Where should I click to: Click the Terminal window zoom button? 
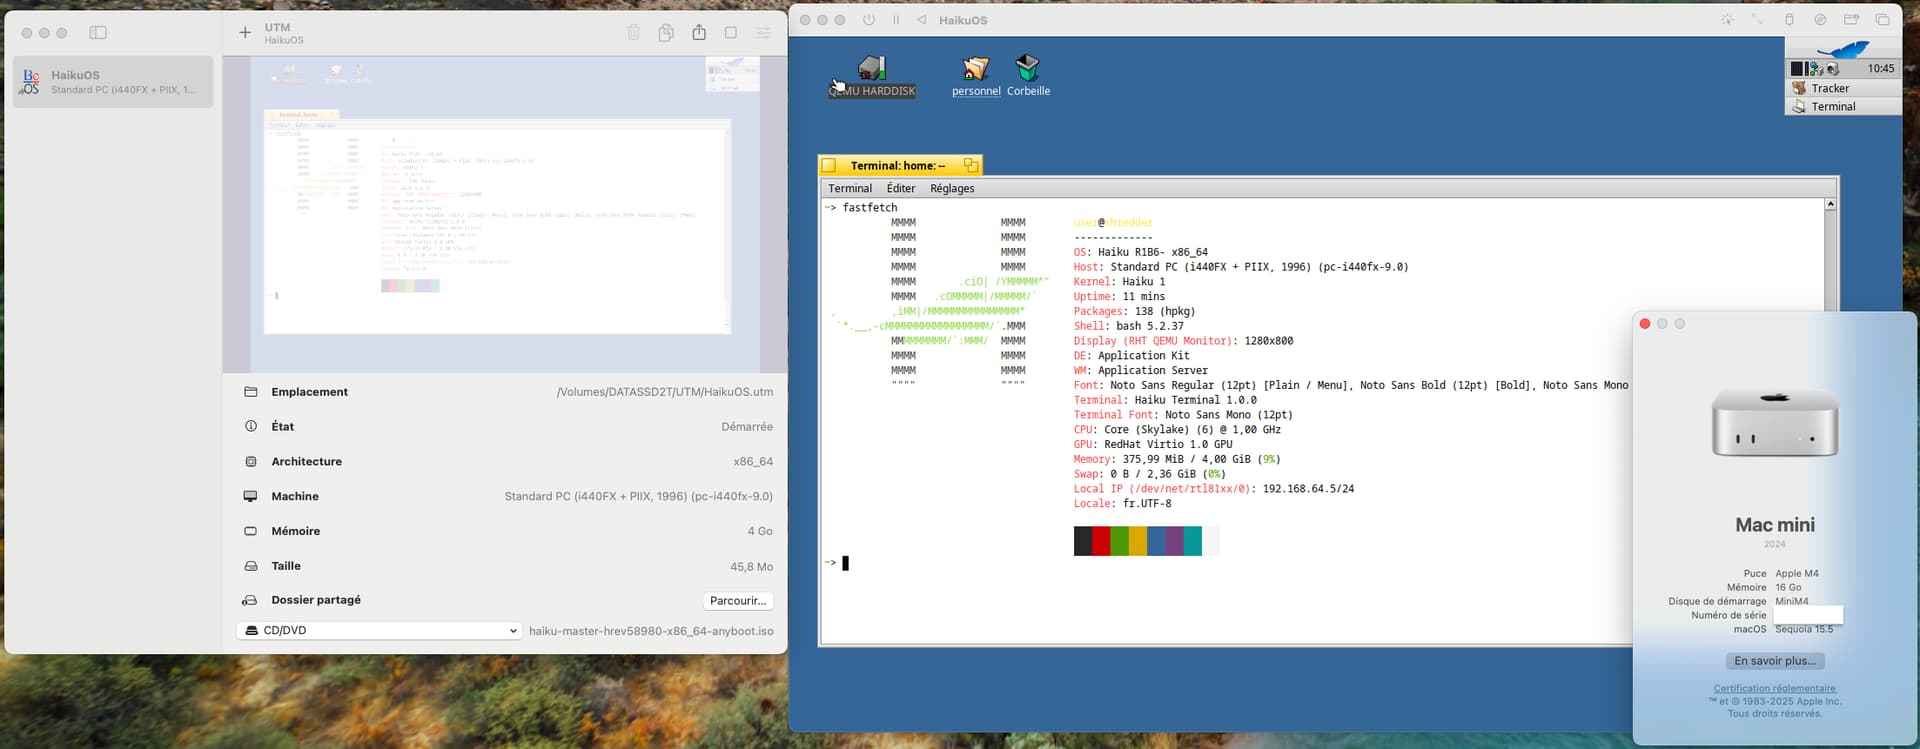click(x=970, y=165)
